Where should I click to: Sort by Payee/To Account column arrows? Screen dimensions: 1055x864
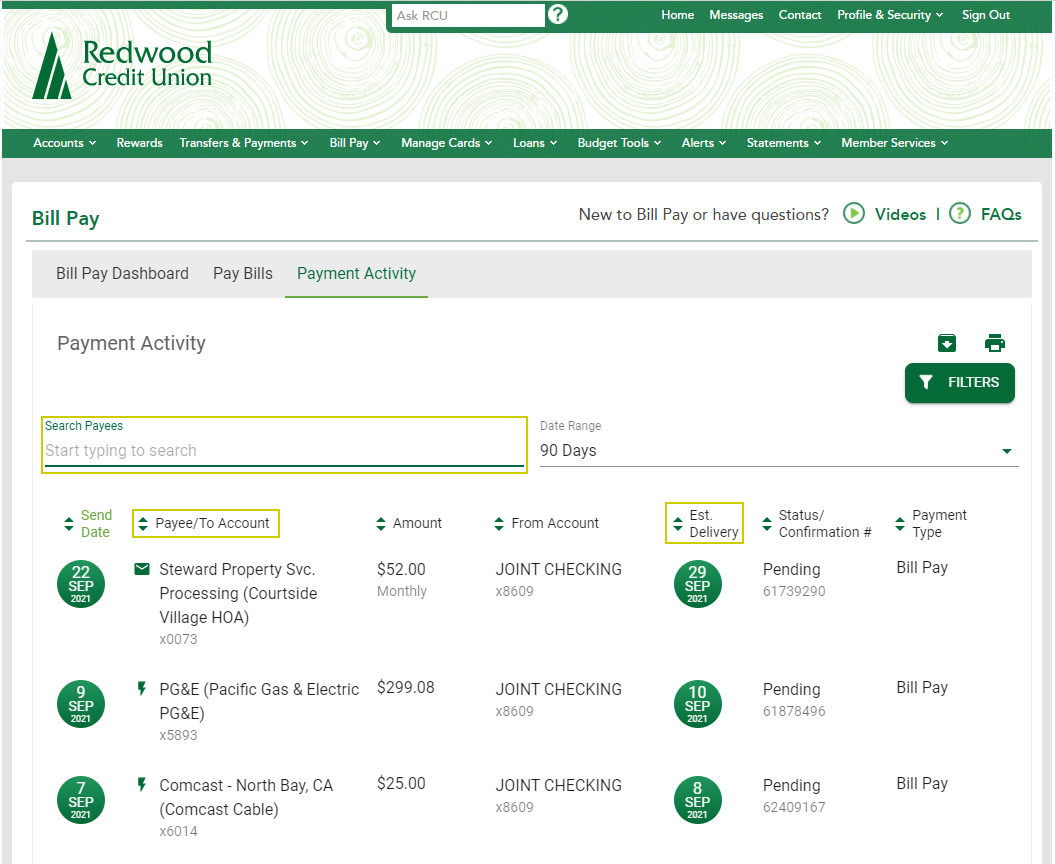(x=143, y=524)
